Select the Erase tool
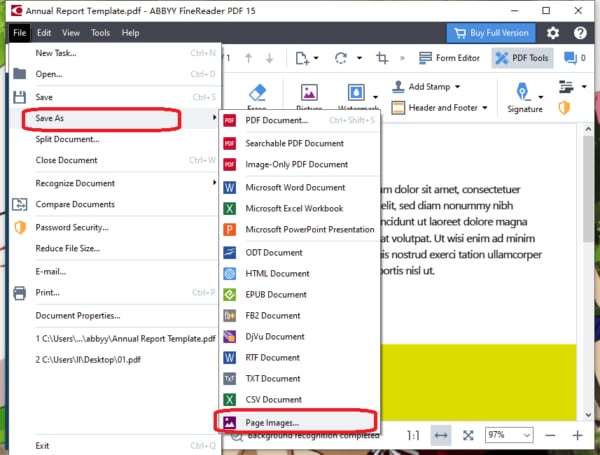Image resolution: width=600 pixels, height=455 pixels. point(257,96)
